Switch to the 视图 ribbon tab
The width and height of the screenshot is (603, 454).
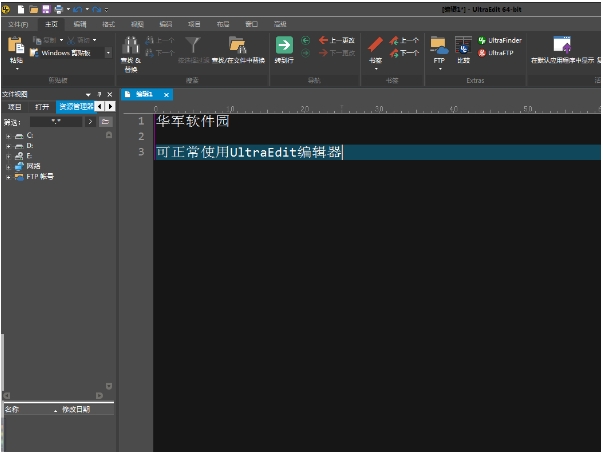[x=137, y=24]
